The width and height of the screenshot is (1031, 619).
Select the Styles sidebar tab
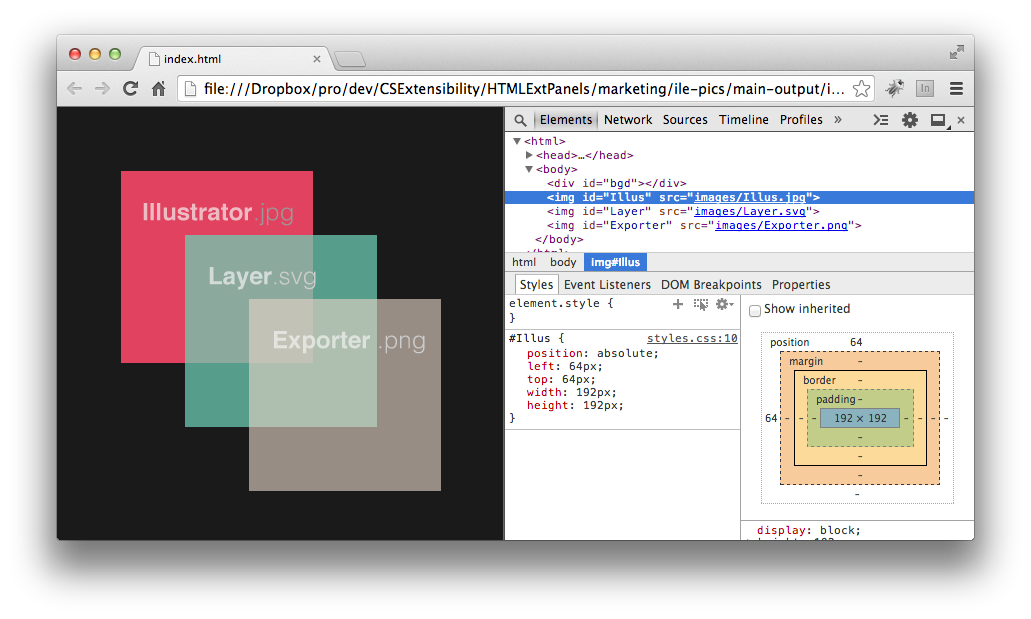point(536,285)
